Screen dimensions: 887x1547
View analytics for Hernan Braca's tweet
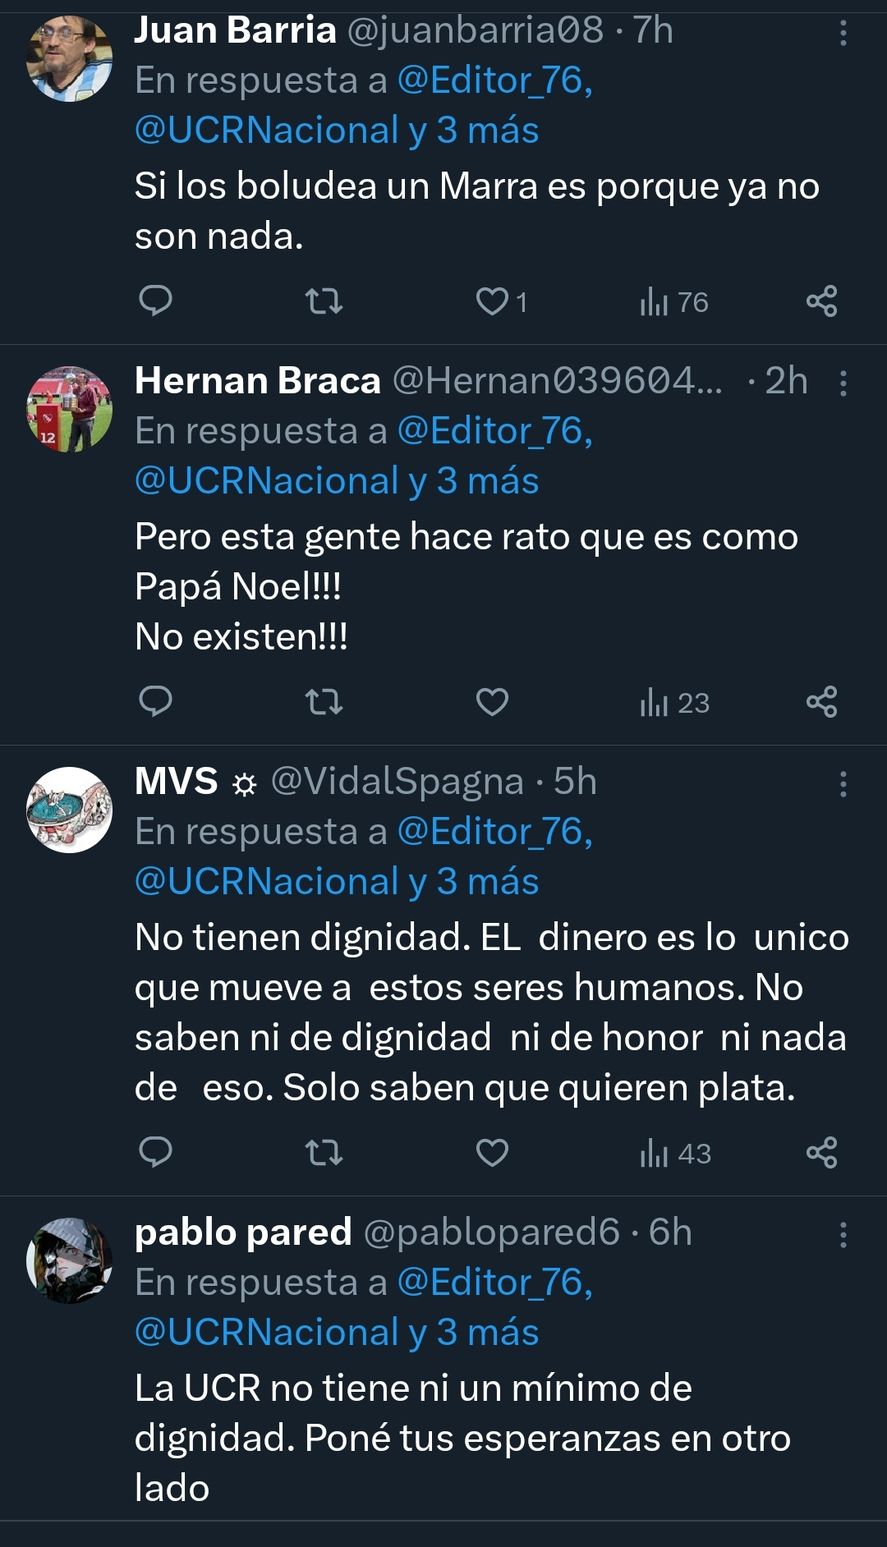pos(674,703)
